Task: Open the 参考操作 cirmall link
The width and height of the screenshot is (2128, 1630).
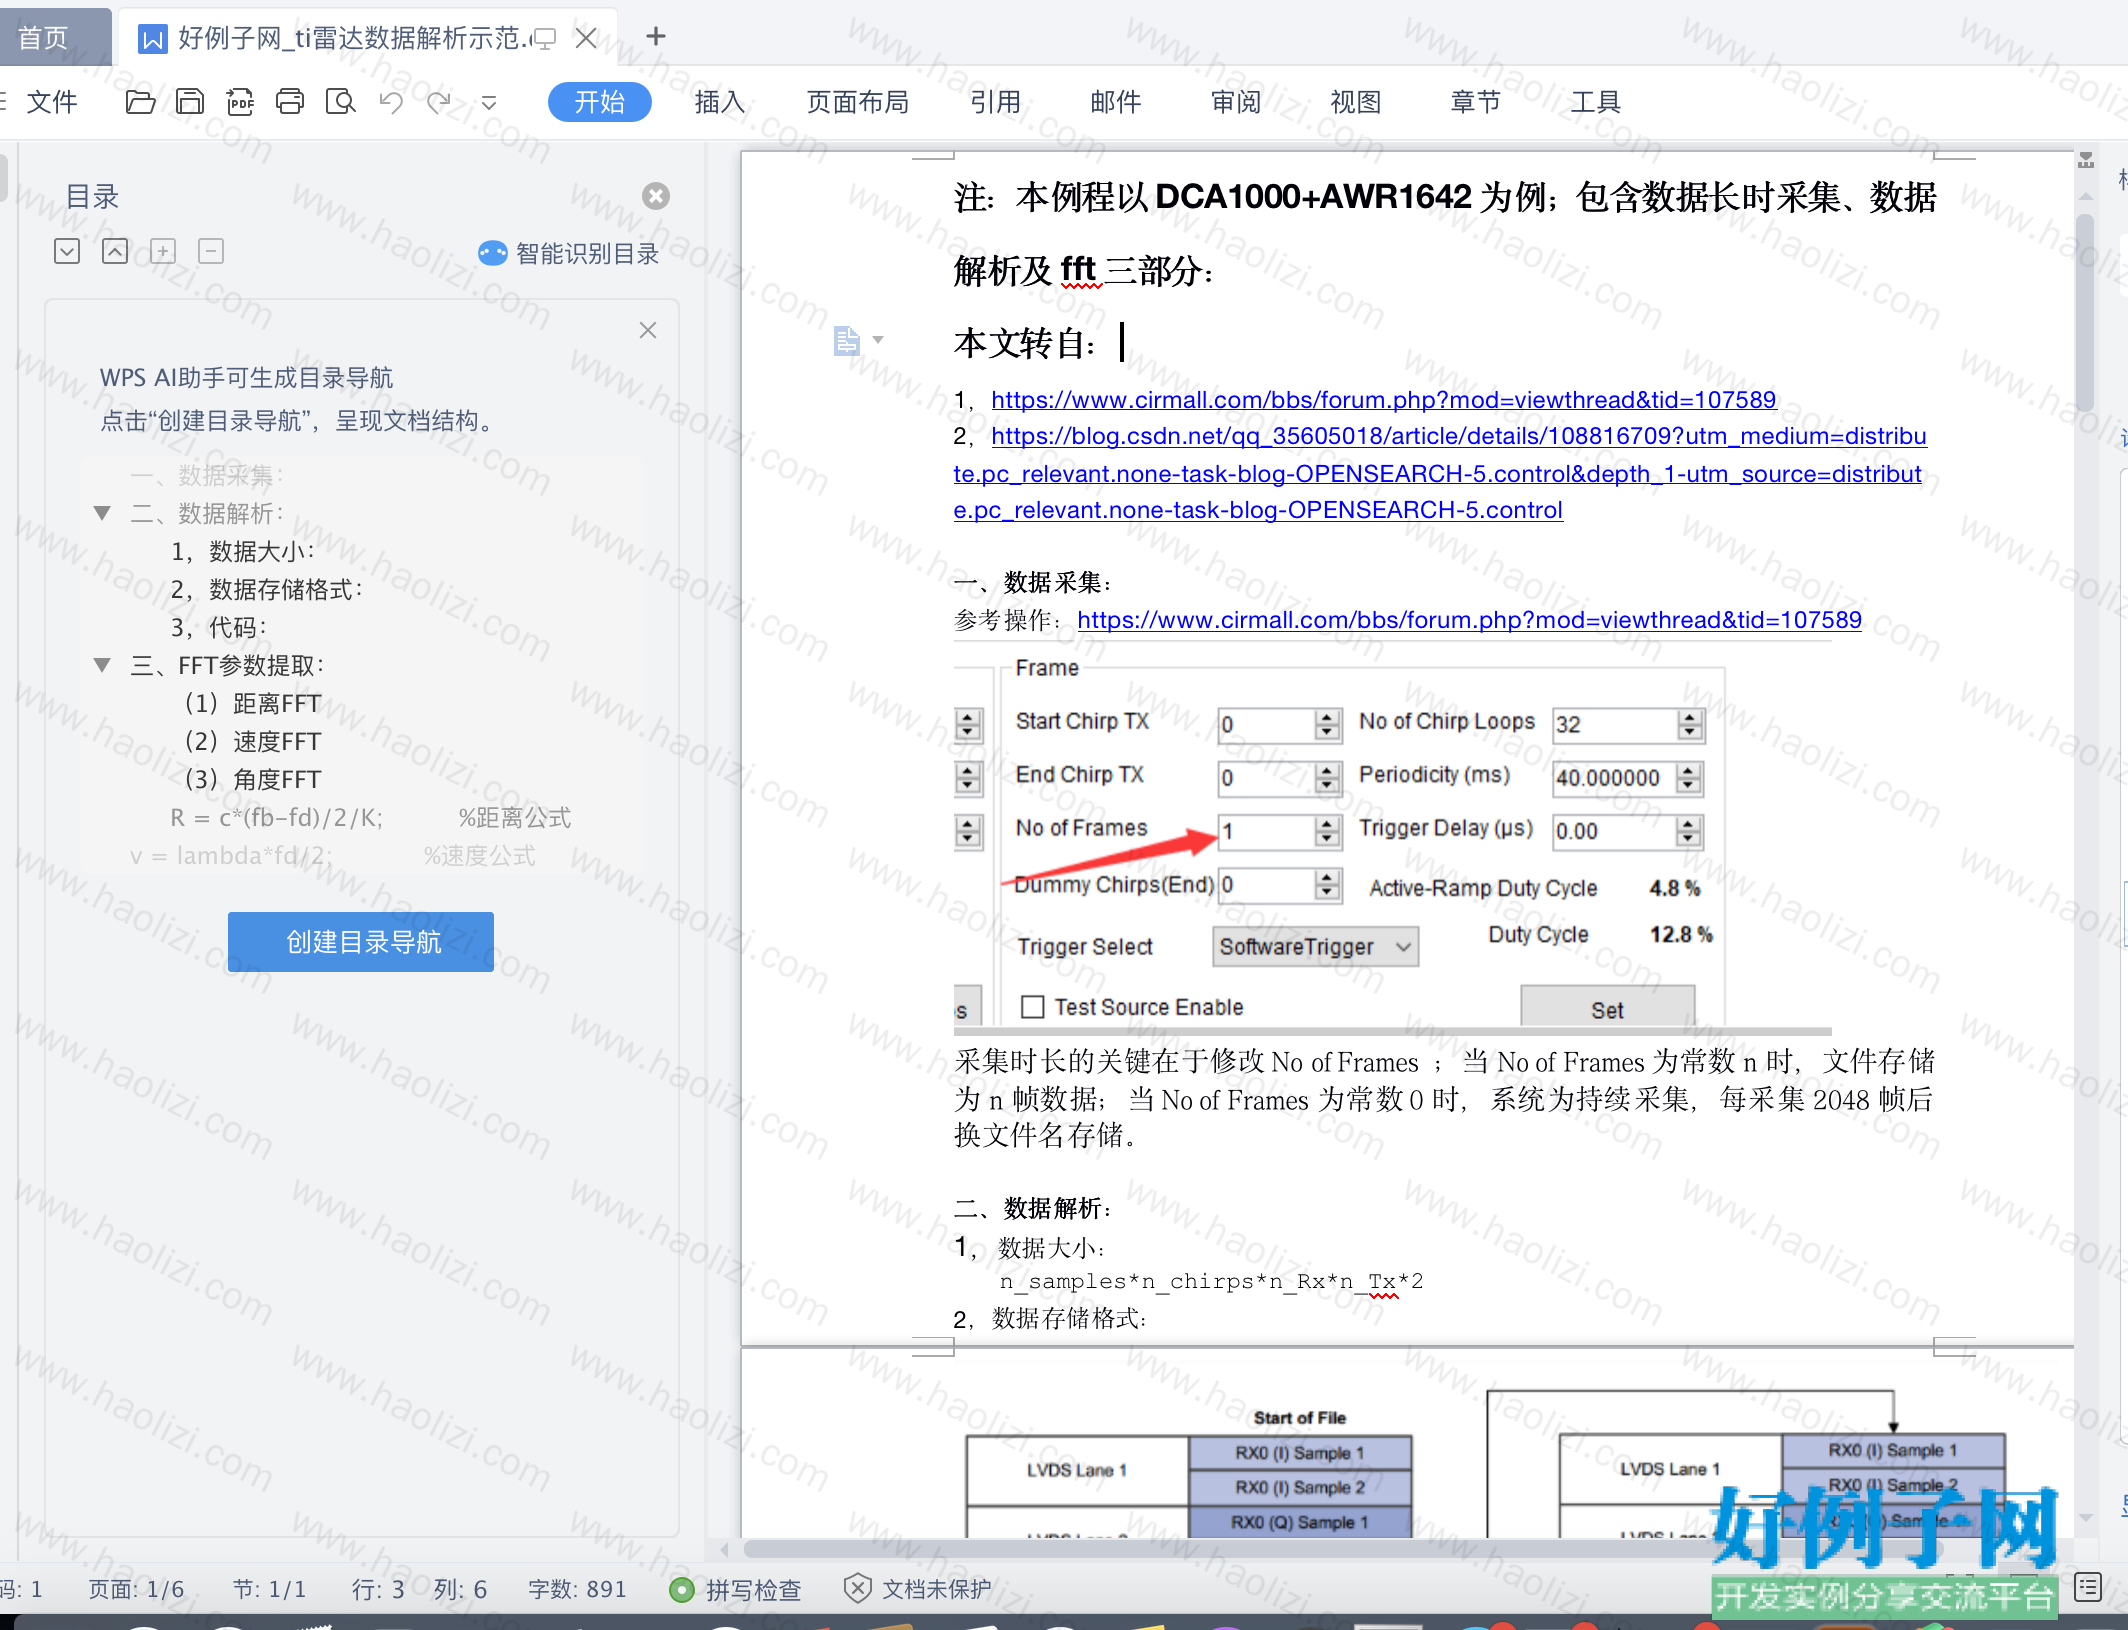Action: pyautogui.click(x=1469, y=620)
